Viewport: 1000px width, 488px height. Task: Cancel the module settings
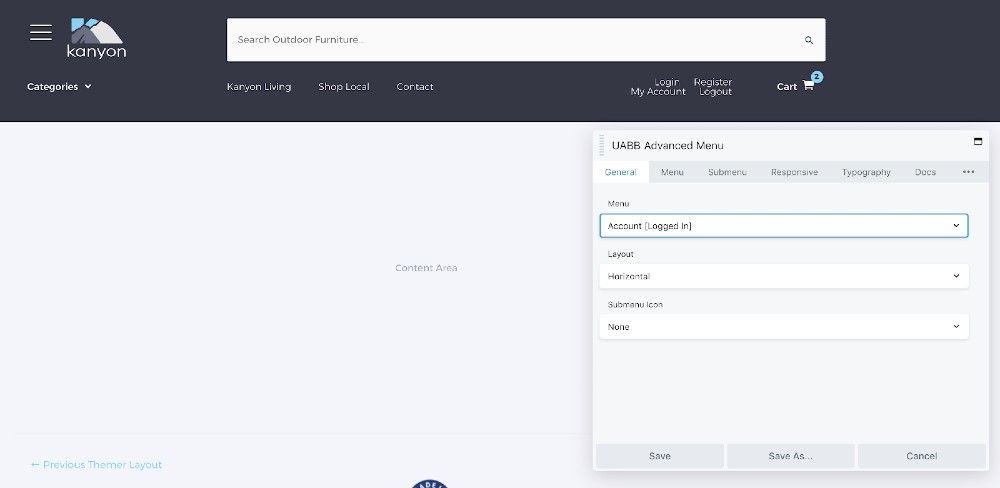pyautogui.click(x=921, y=456)
